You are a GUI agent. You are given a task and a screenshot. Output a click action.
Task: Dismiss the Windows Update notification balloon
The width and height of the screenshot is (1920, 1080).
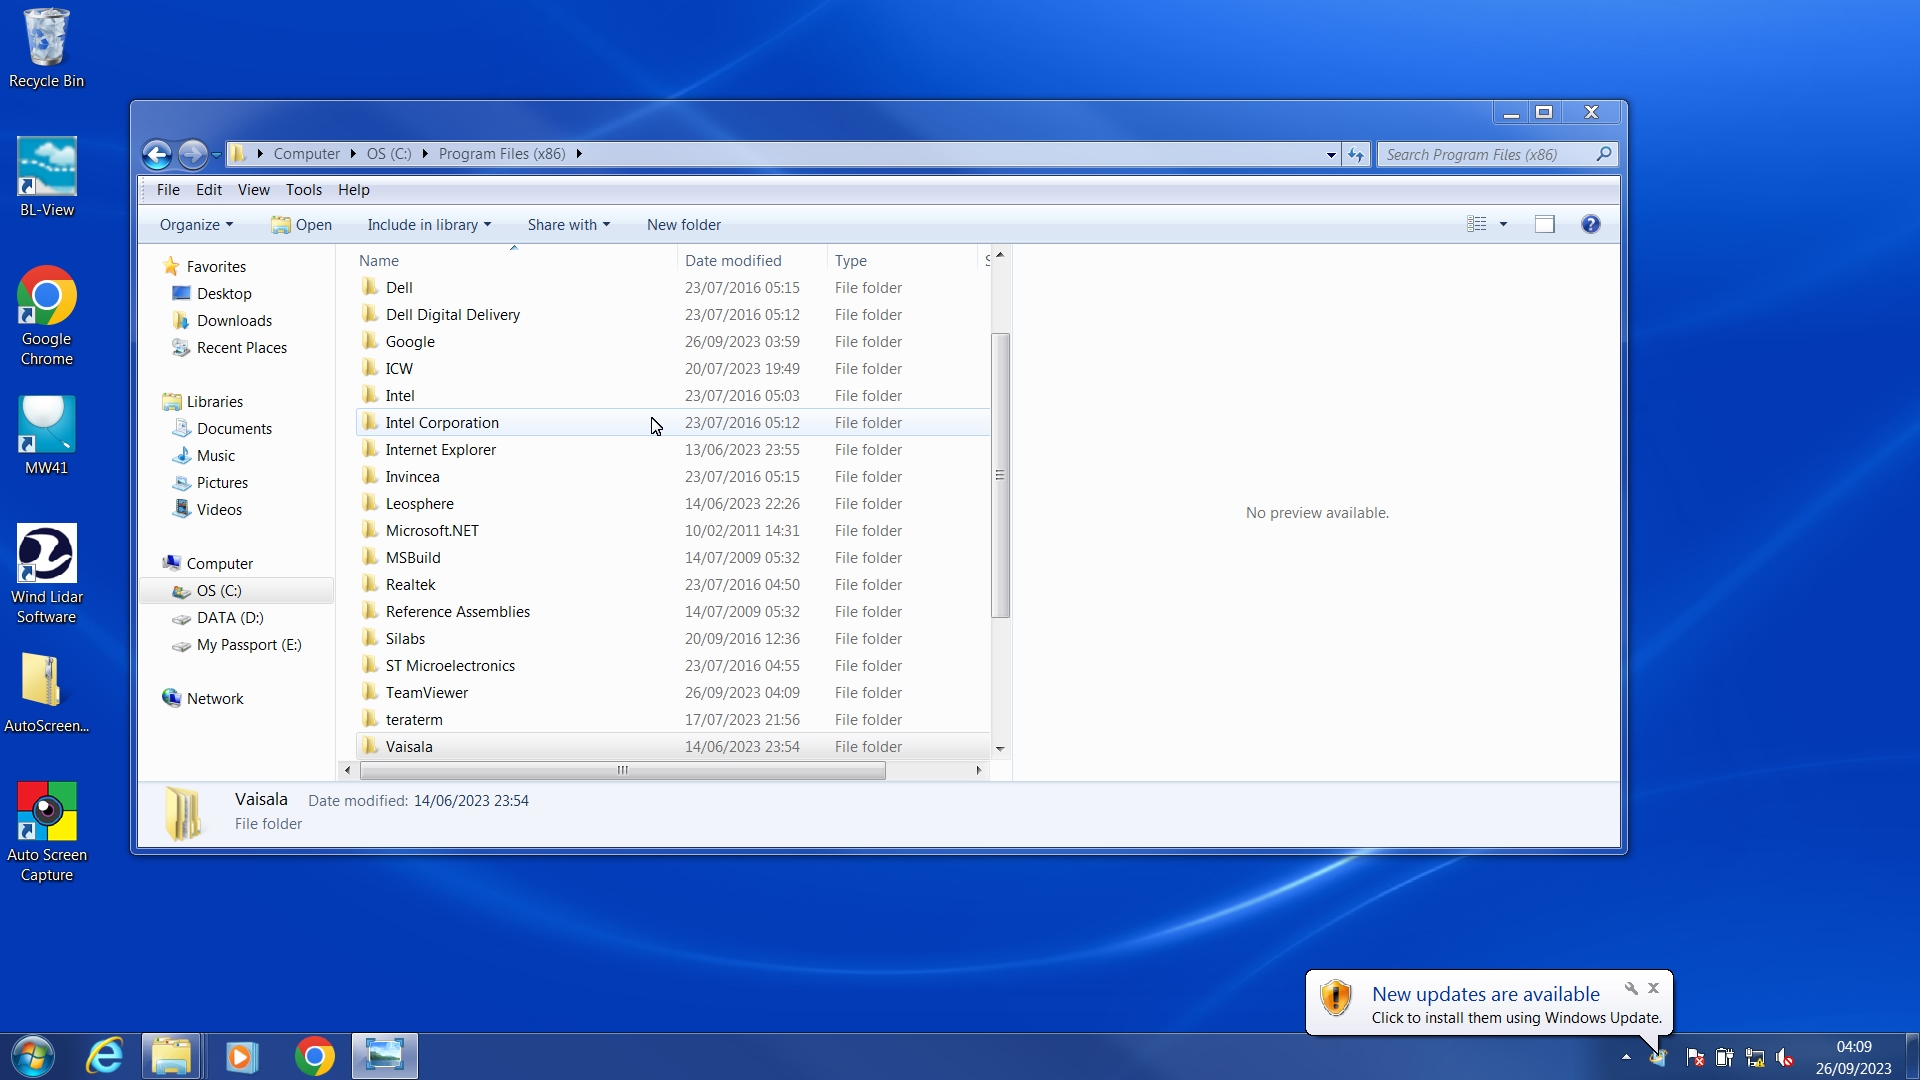[x=1653, y=988]
